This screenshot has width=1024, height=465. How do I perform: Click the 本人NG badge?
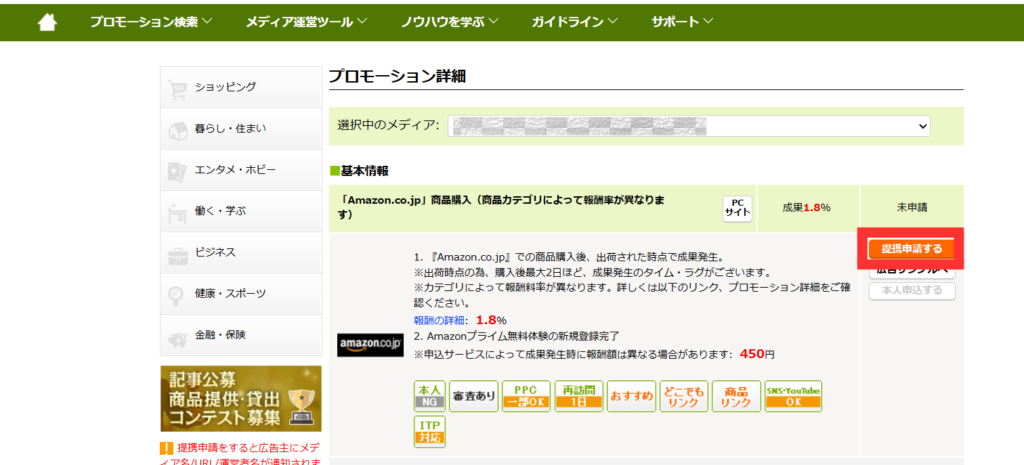pos(430,396)
